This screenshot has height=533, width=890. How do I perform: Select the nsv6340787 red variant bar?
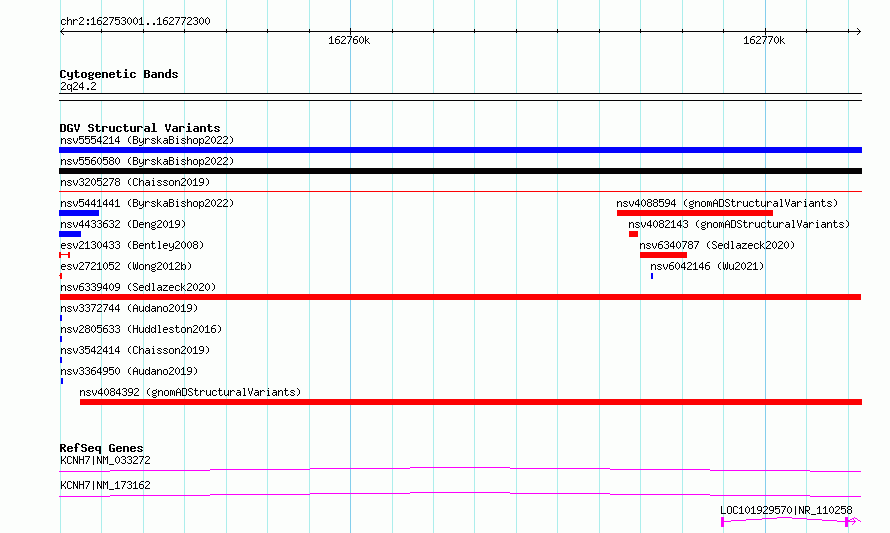point(664,255)
